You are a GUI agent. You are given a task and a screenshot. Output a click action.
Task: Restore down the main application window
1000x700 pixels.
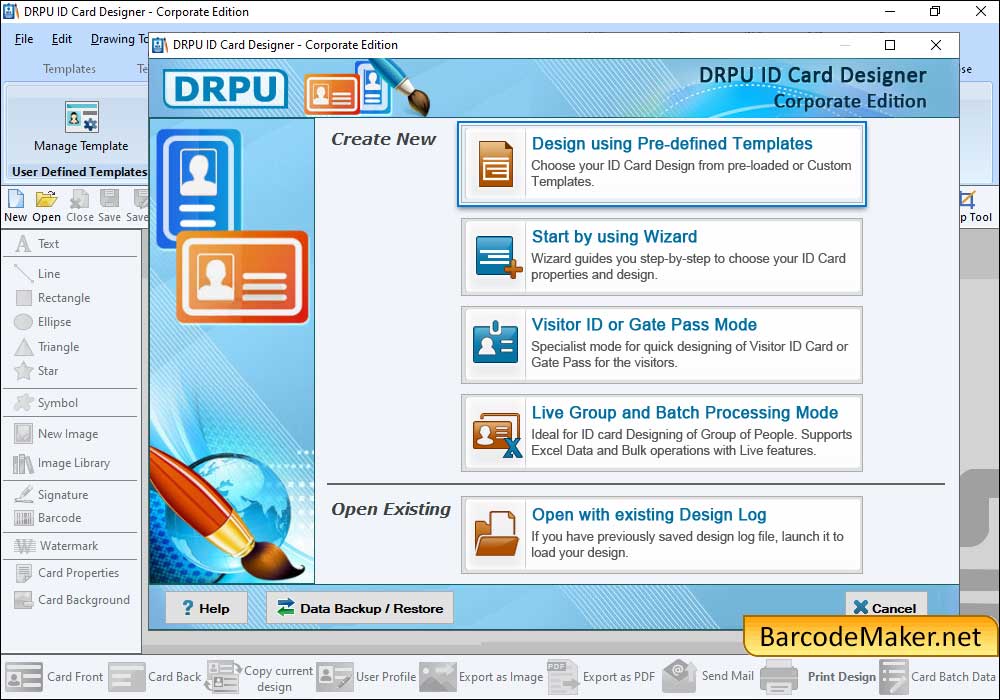935,11
